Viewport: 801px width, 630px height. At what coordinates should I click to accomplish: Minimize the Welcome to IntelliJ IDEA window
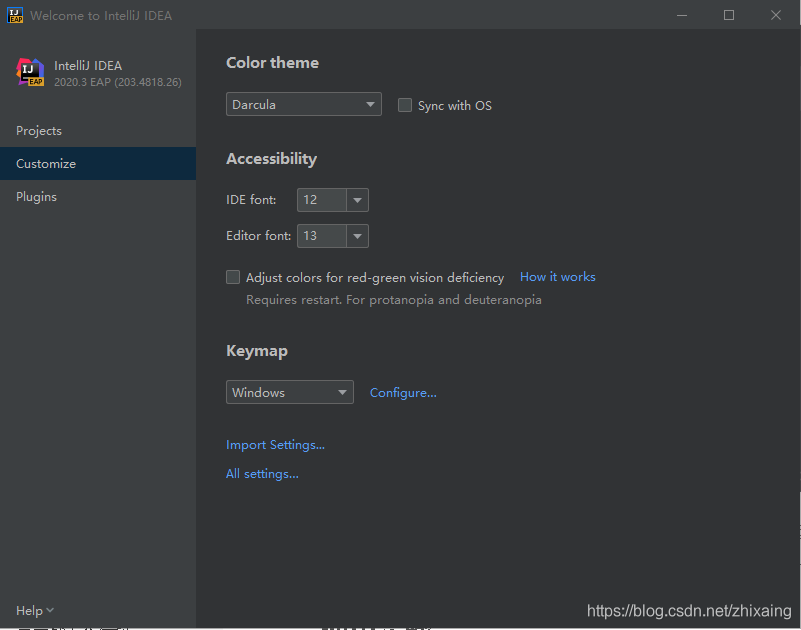click(682, 15)
